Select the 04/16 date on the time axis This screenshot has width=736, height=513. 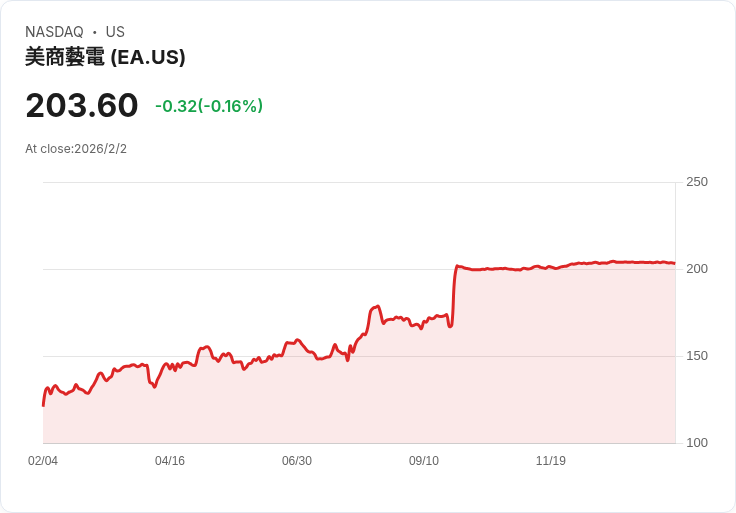click(170, 461)
